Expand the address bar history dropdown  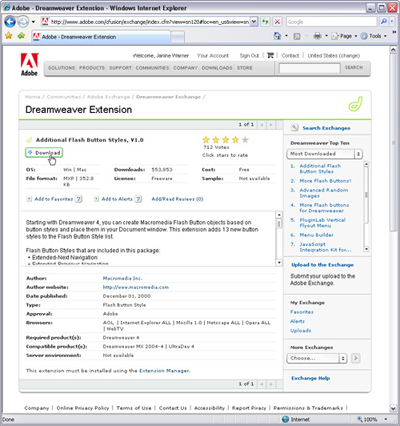pyautogui.click(x=254, y=22)
